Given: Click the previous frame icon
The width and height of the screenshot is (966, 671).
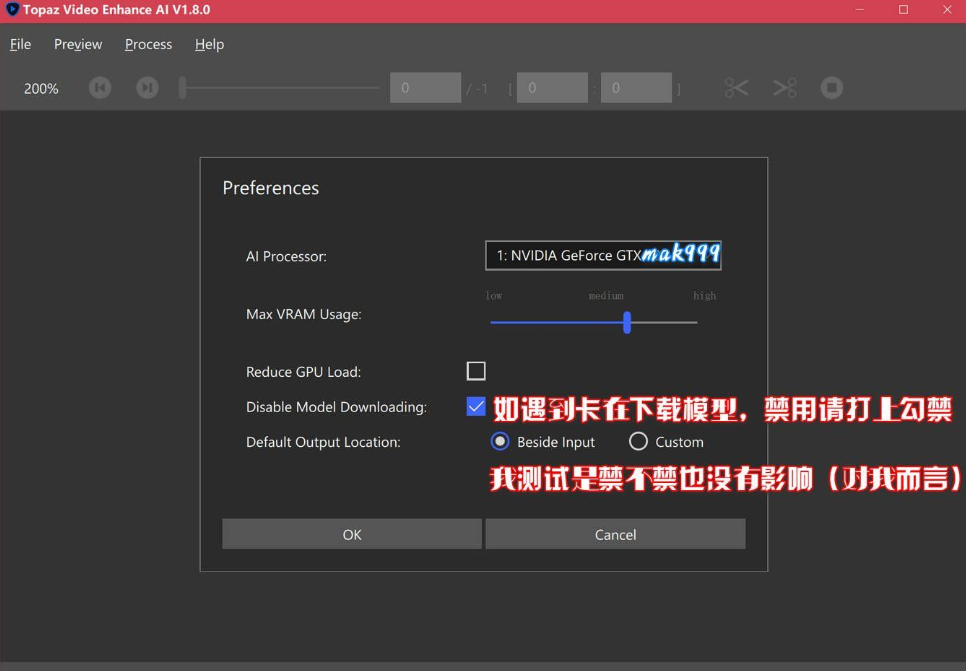Looking at the screenshot, I should click(x=100, y=88).
